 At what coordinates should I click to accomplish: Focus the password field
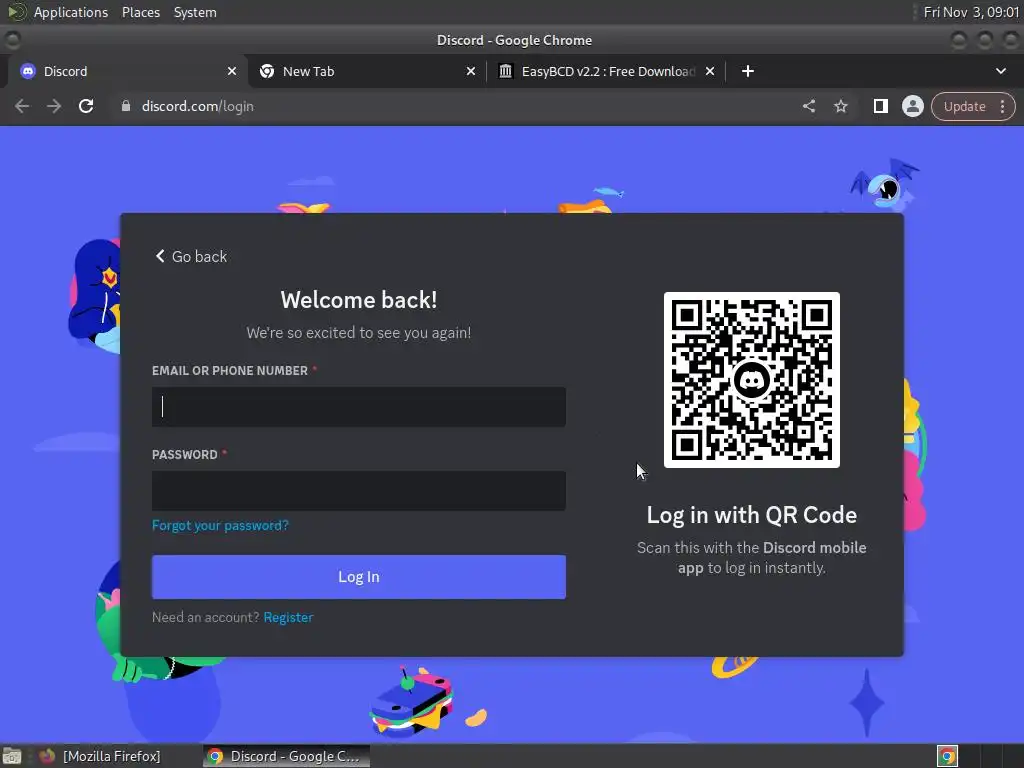(x=359, y=490)
